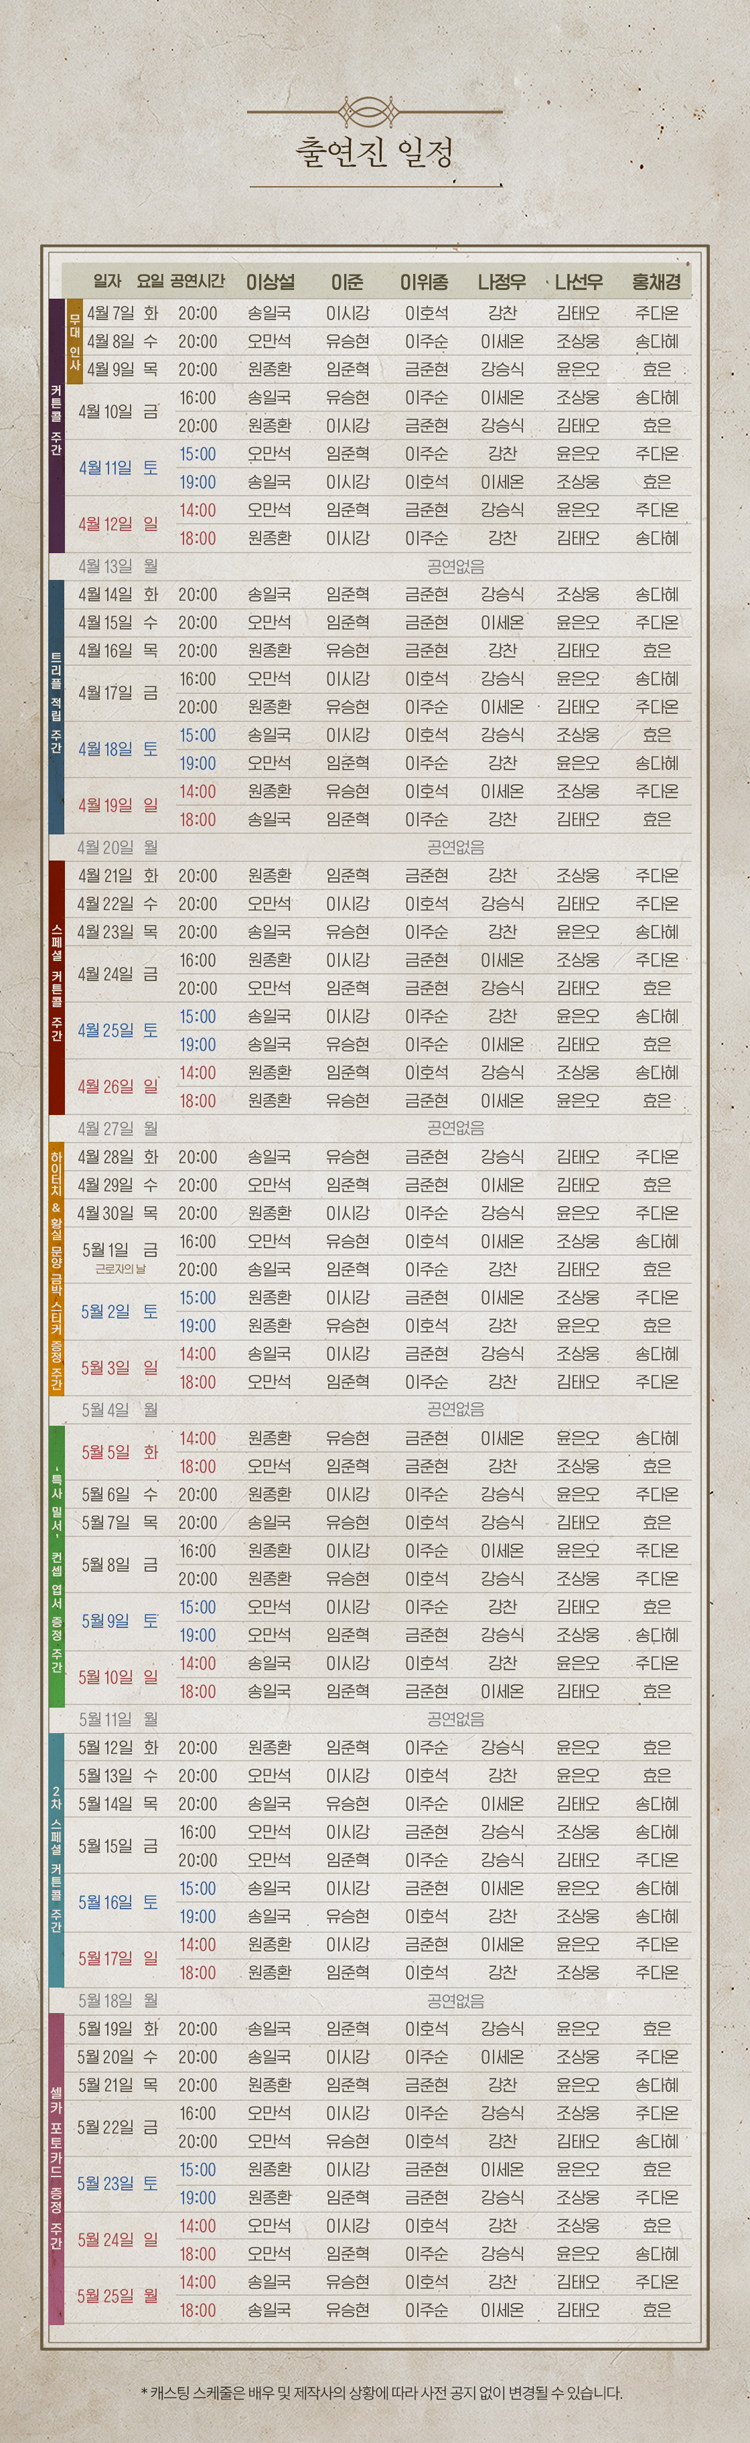Select the 트리플 적립 주간 sidebar bar

coord(57,706)
